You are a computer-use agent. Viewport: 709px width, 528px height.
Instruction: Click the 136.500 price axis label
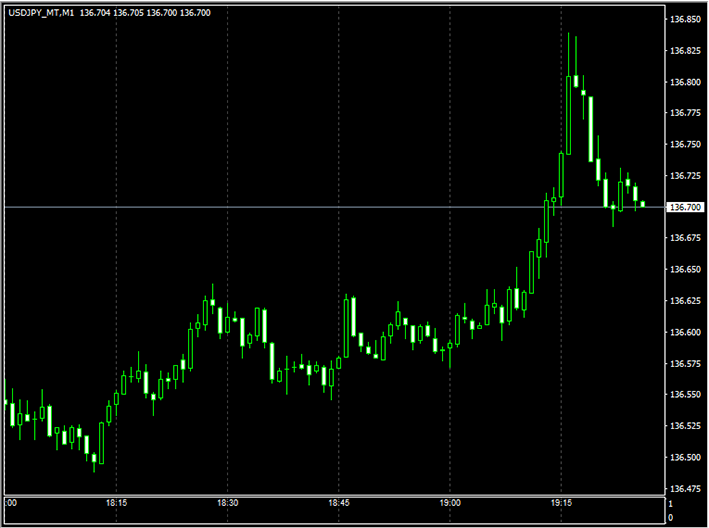tap(685, 457)
